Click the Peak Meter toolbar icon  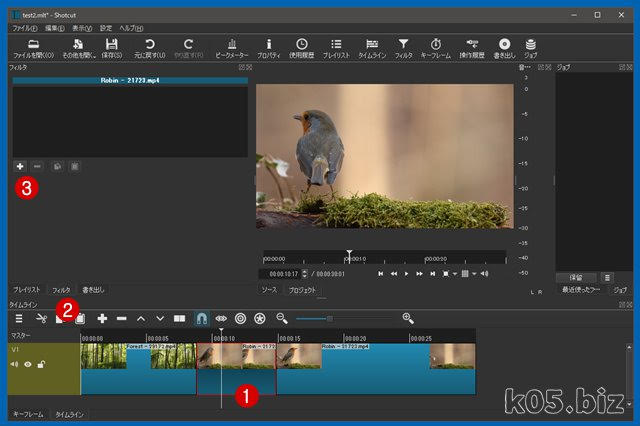(x=232, y=47)
